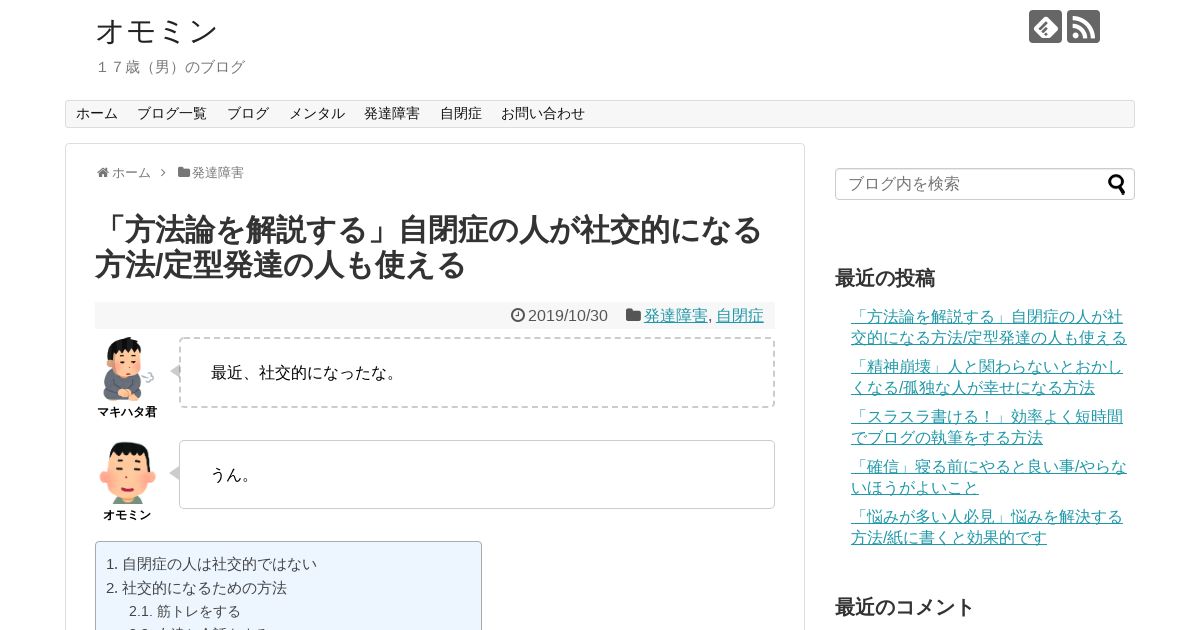
Task: Click the article title heading
Action: (x=429, y=247)
